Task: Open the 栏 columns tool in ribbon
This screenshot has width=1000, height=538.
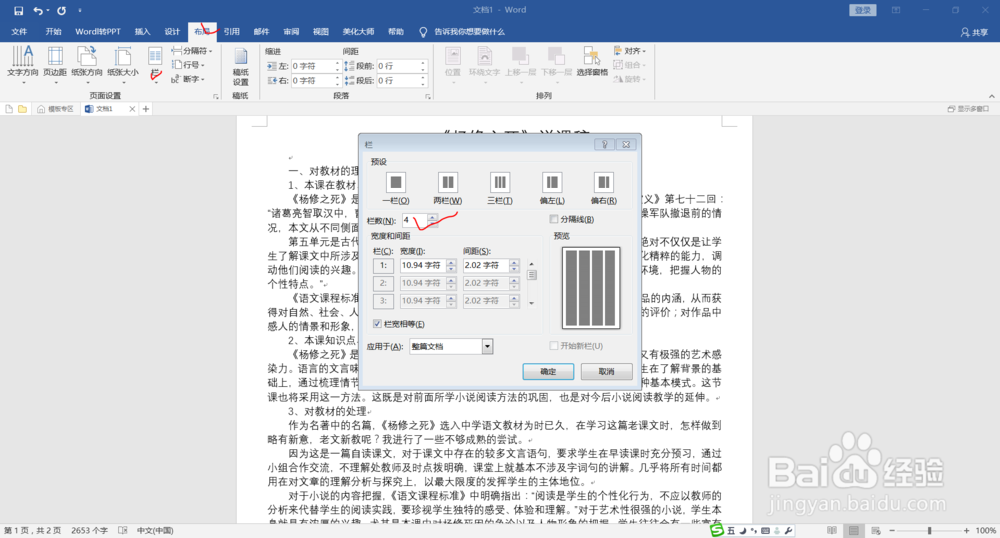Action: pyautogui.click(x=155, y=65)
